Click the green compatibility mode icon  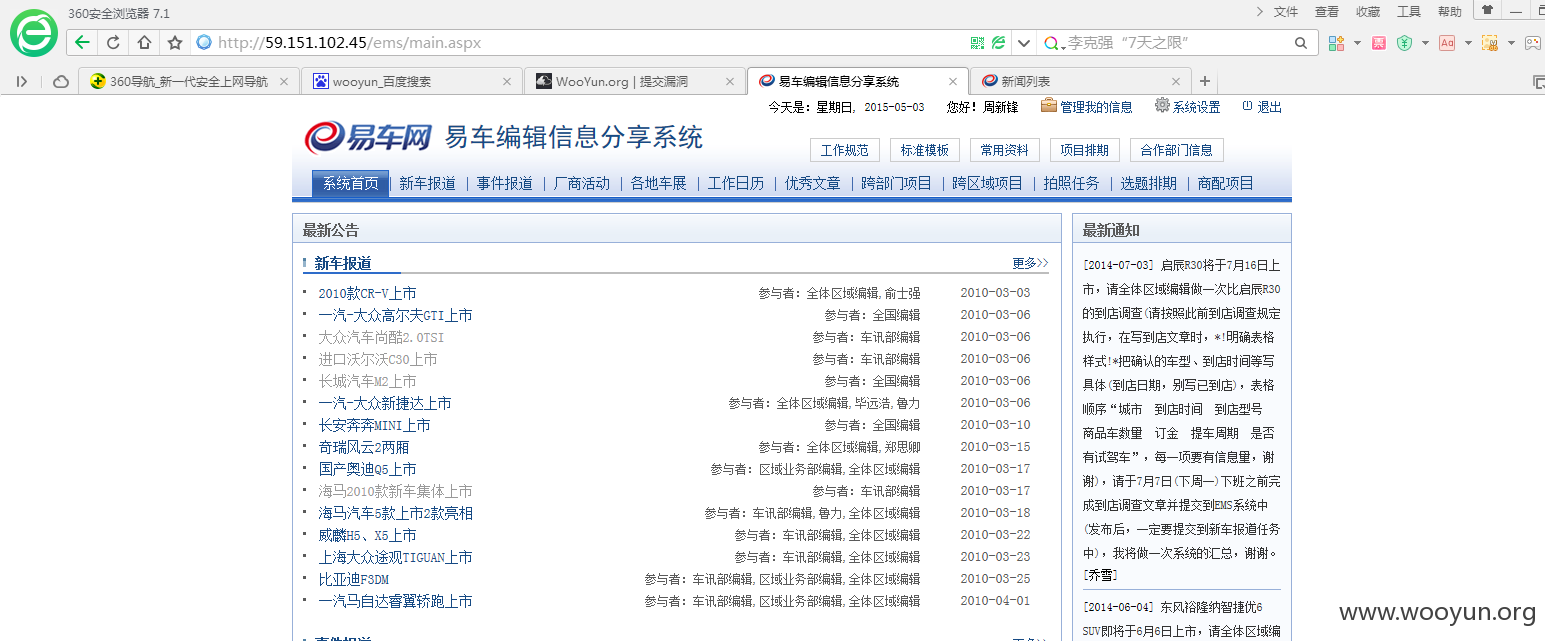click(x=998, y=43)
